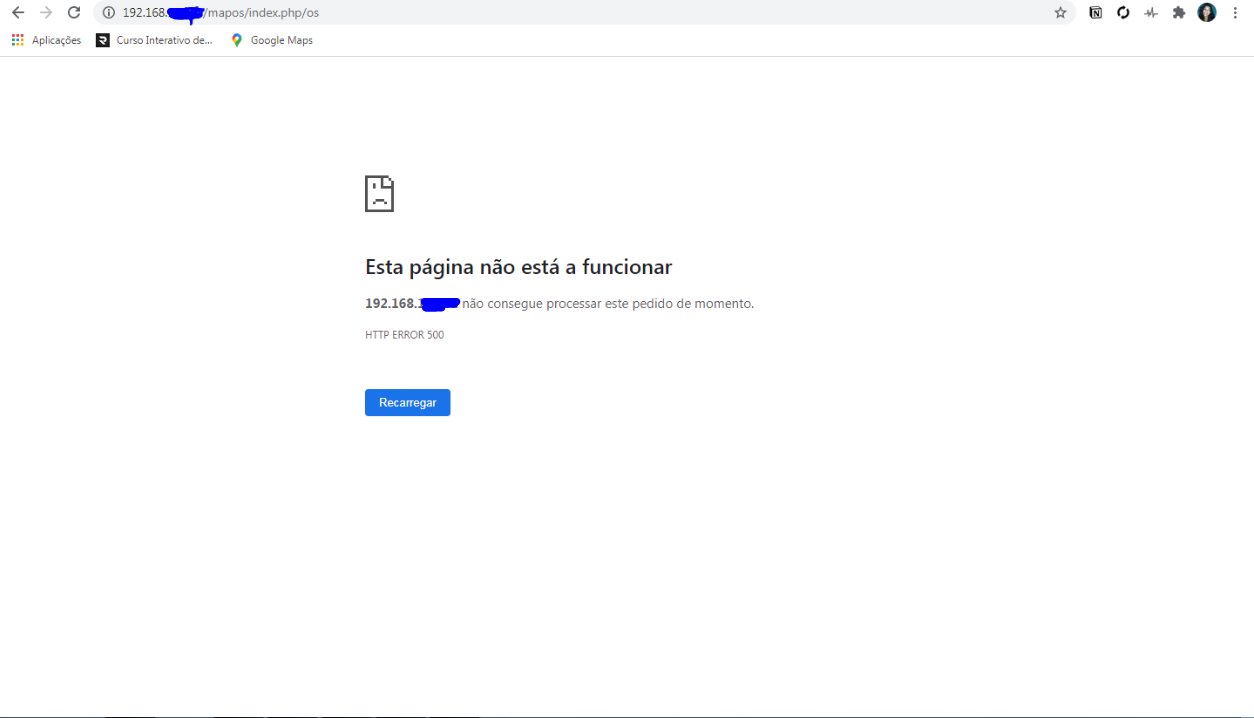This screenshot has height=718, width=1254.
Task: Click the circular sync extension icon
Action: tap(1123, 13)
